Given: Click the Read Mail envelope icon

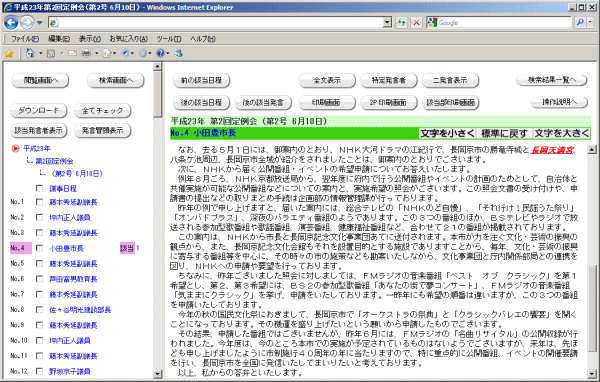Looking at the screenshot, I should click(x=72, y=54).
